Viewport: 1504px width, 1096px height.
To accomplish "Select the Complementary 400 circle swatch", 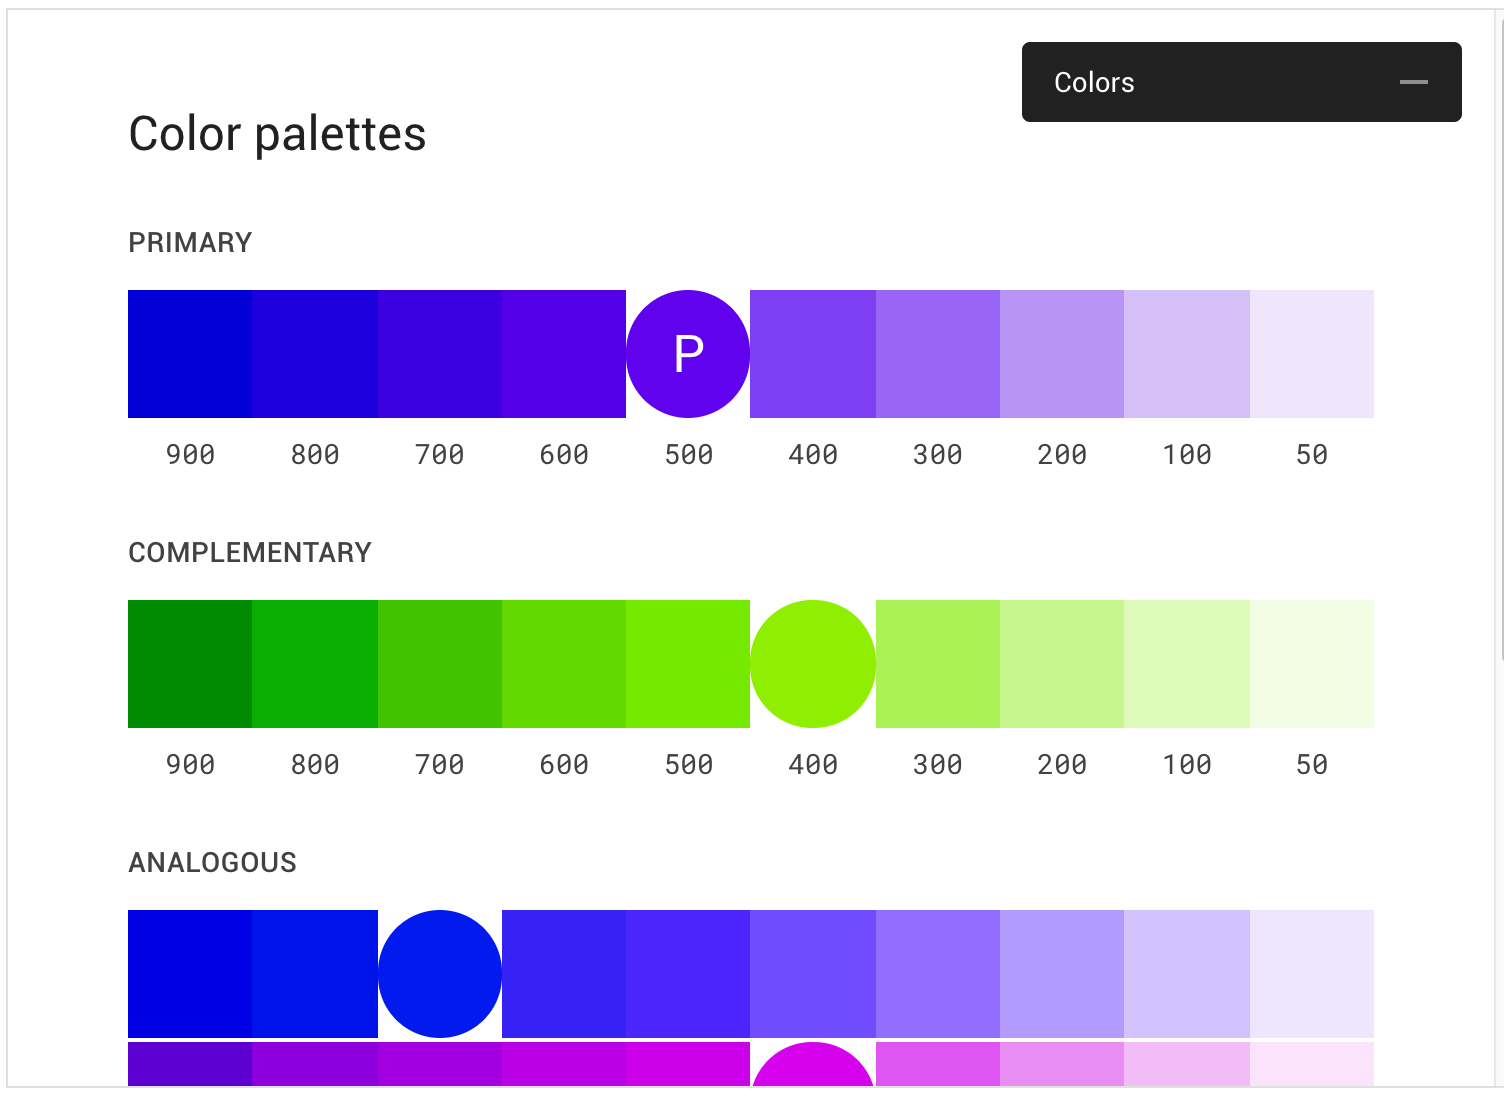I will pyautogui.click(x=813, y=664).
